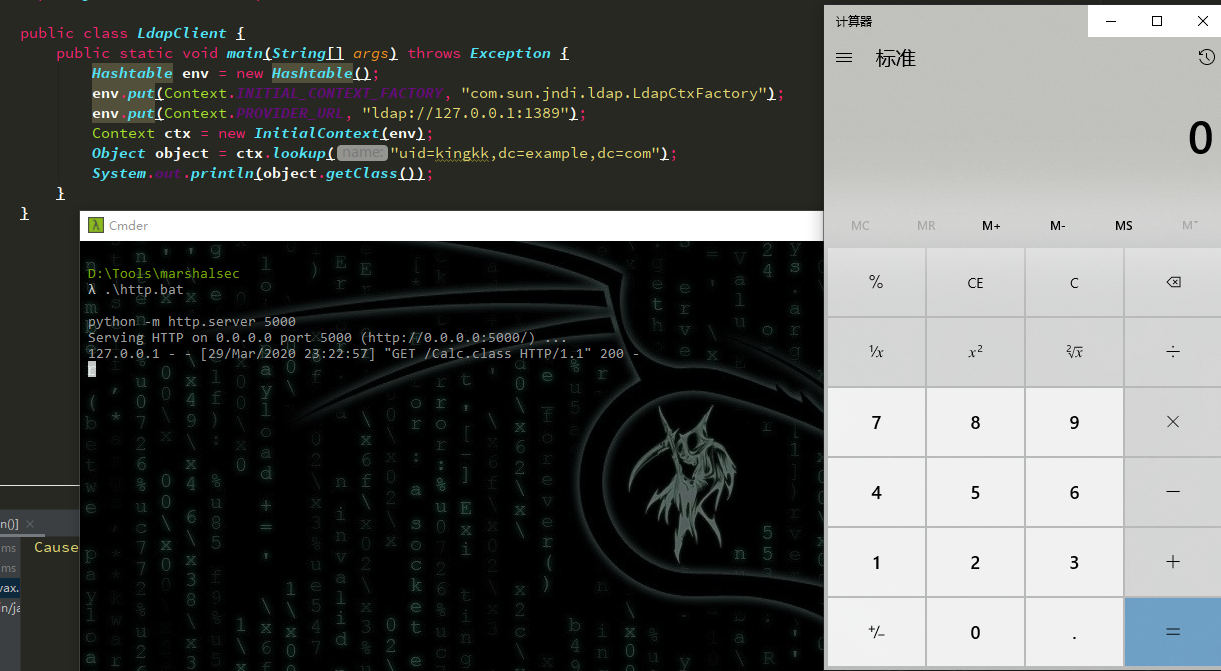Click the backspace key in Calculator
This screenshot has height=671, width=1221.
pyautogui.click(x=1173, y=283)
